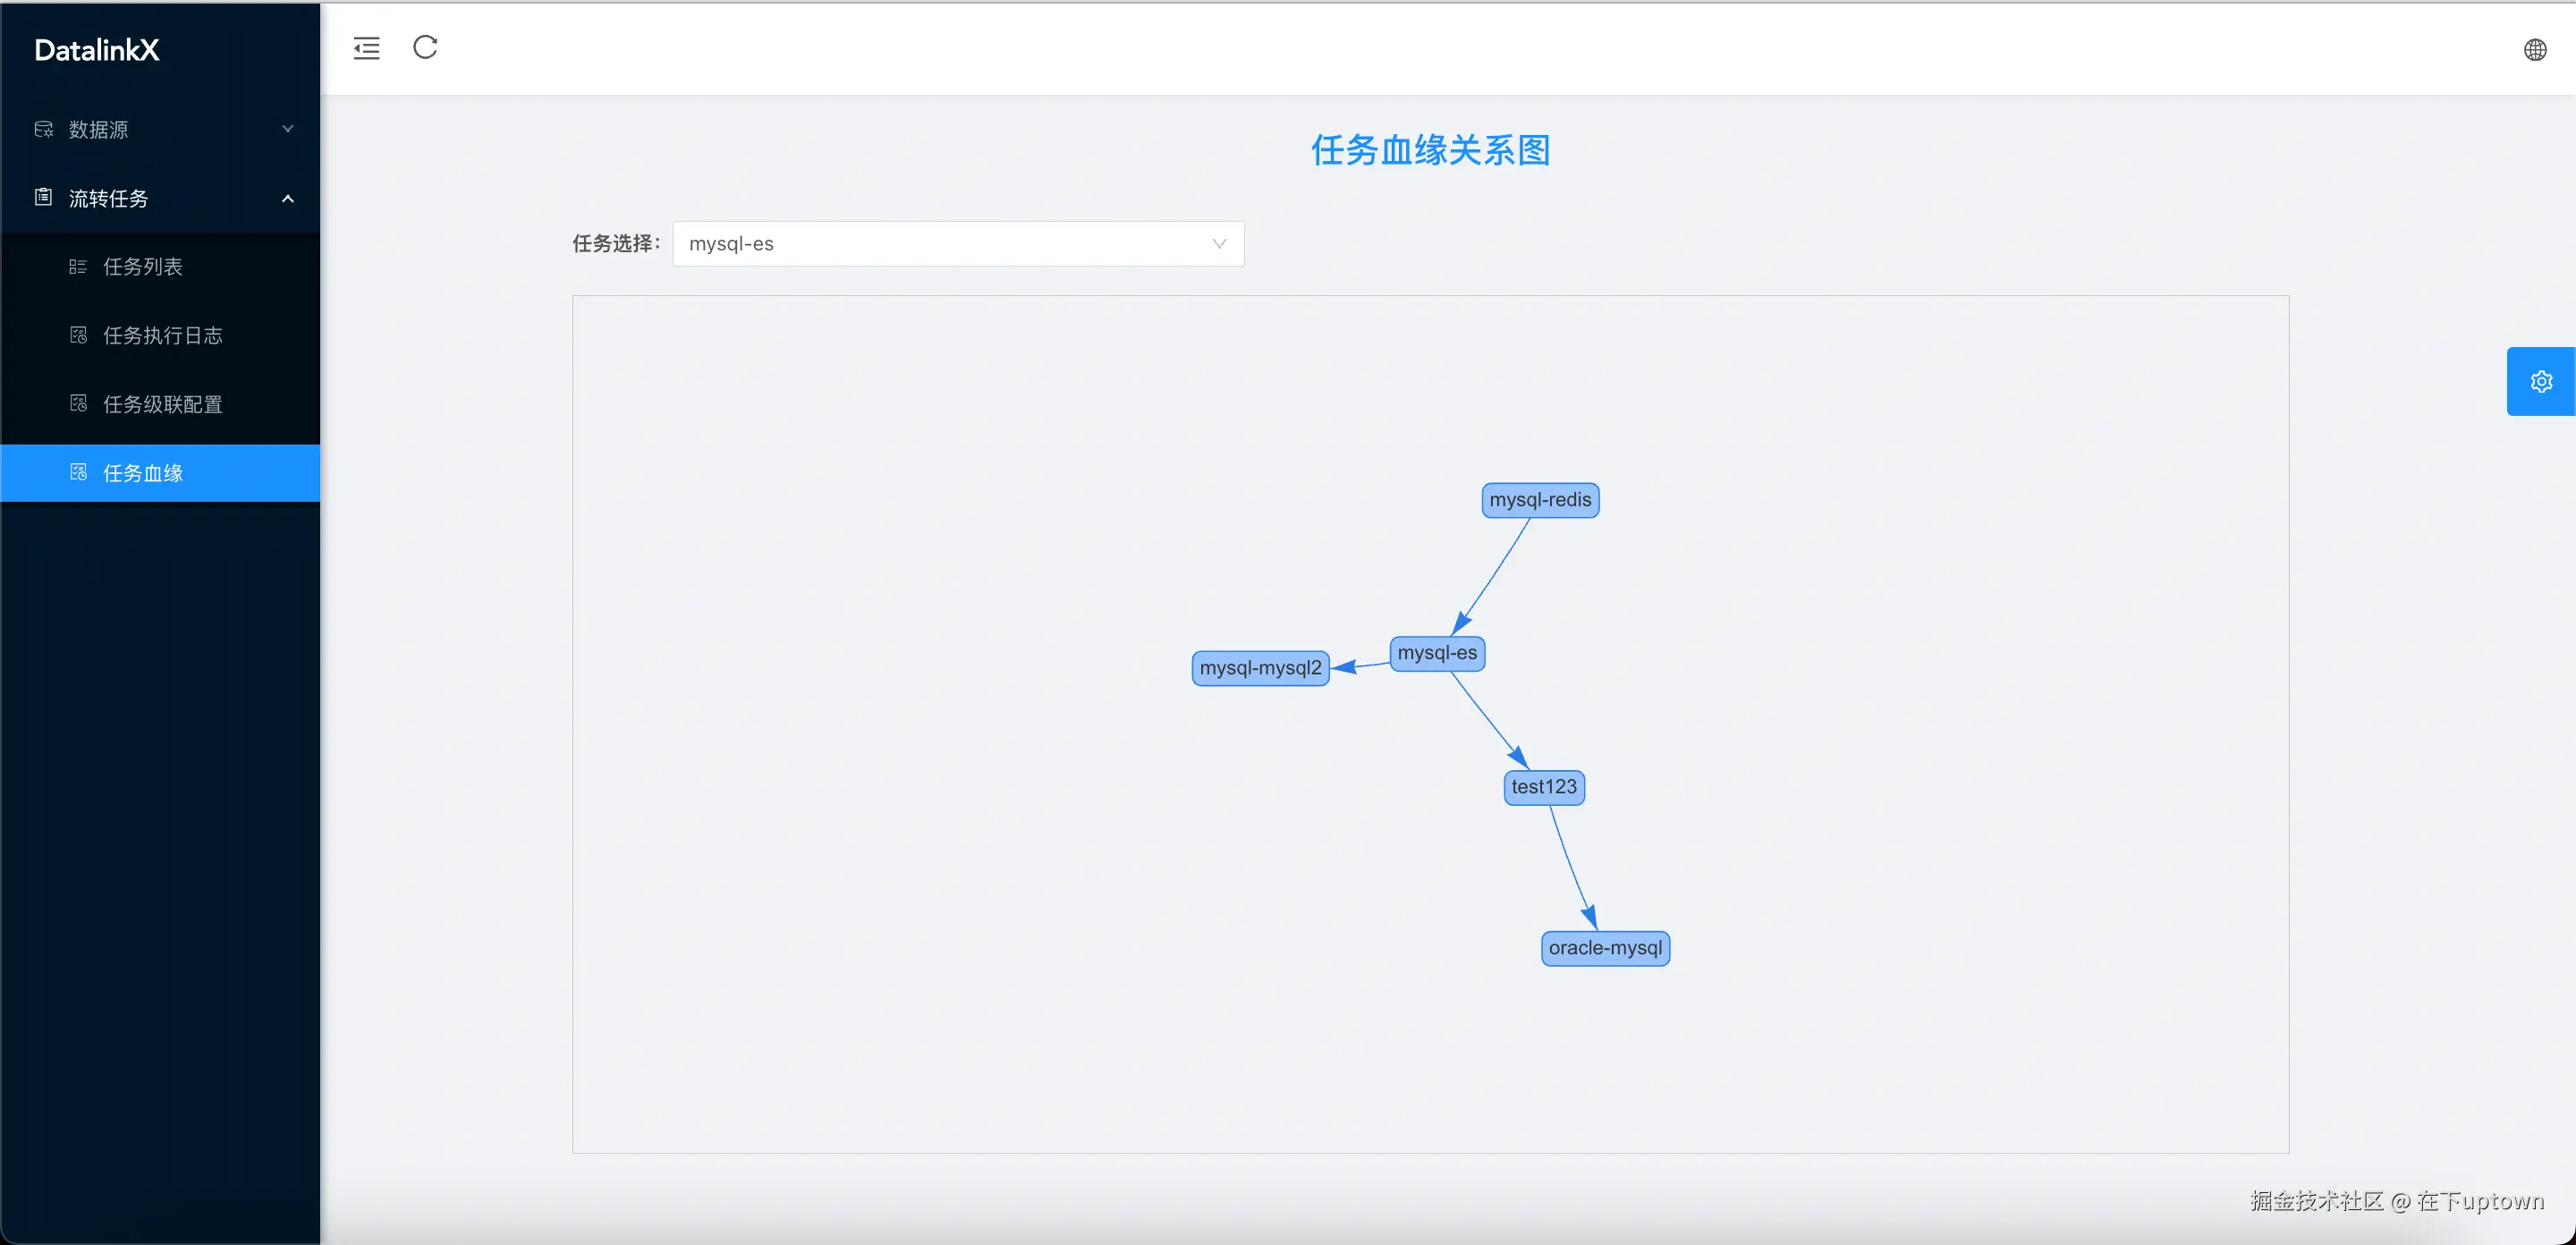Open the 任务选择 mysql-es dropdown

957,244
